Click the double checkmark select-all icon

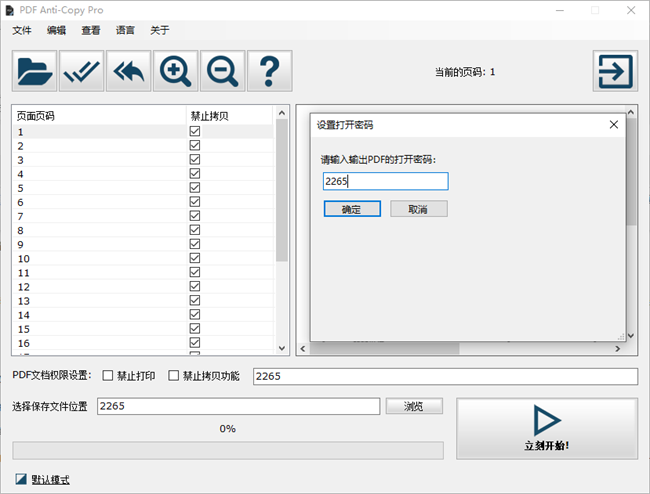pos(82,71)
